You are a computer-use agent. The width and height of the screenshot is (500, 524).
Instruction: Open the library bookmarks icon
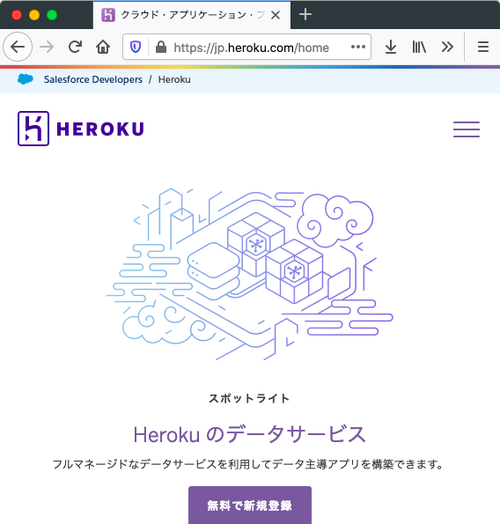pyautogui.click(x=419, y=47)
